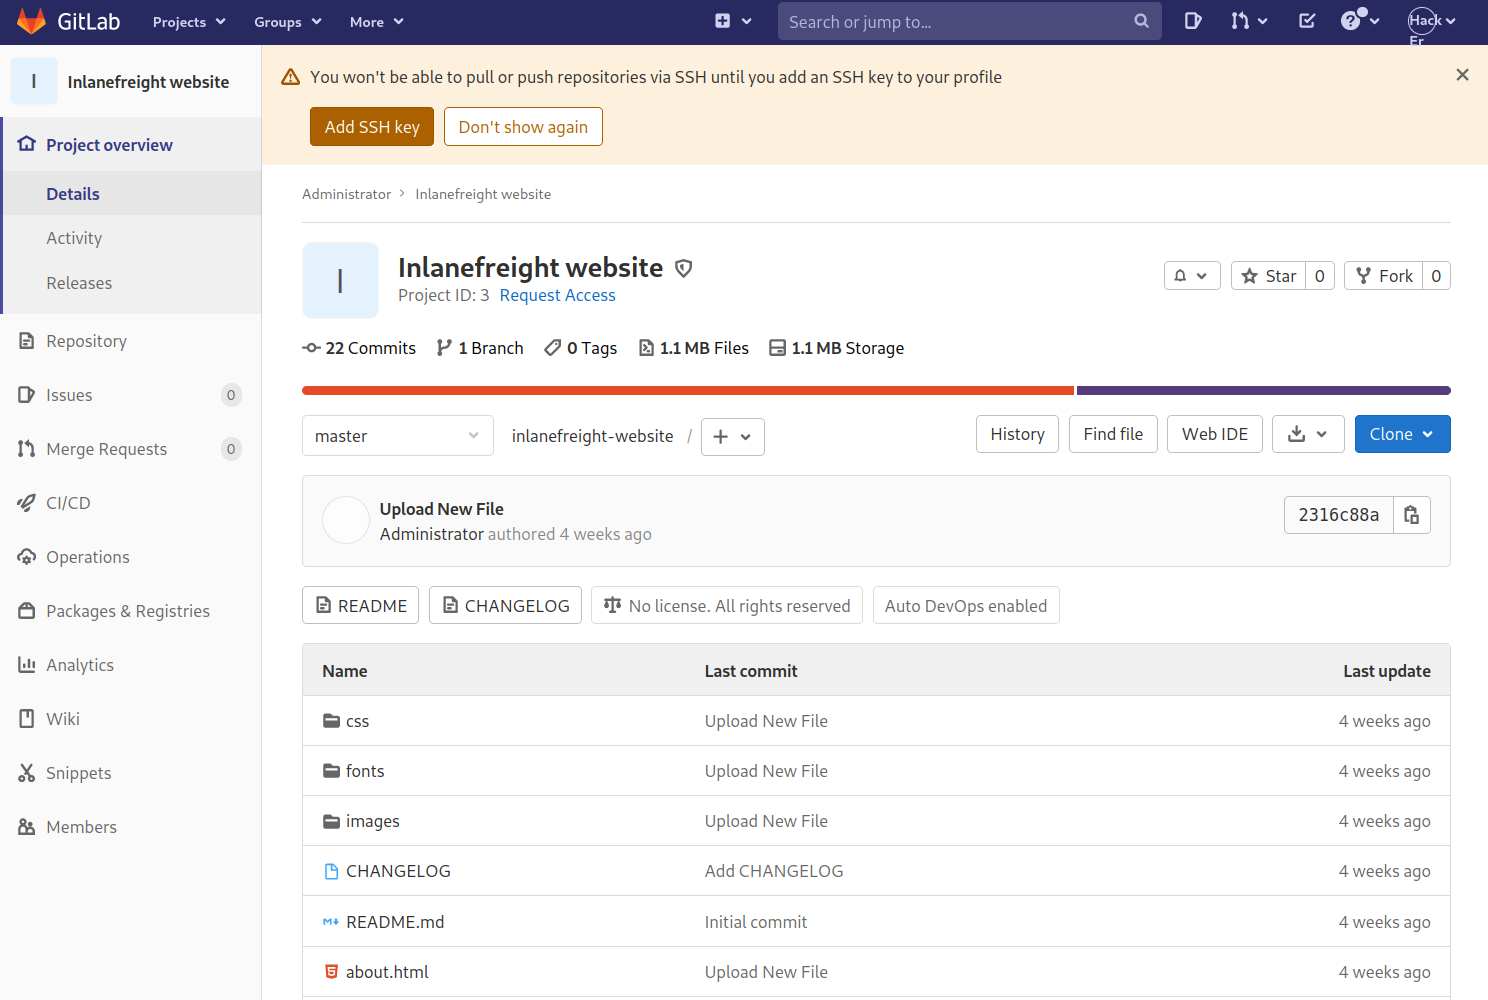1488x1000 pixels.
Task: Click the repository languages color bar
Action: coord(875,390)
